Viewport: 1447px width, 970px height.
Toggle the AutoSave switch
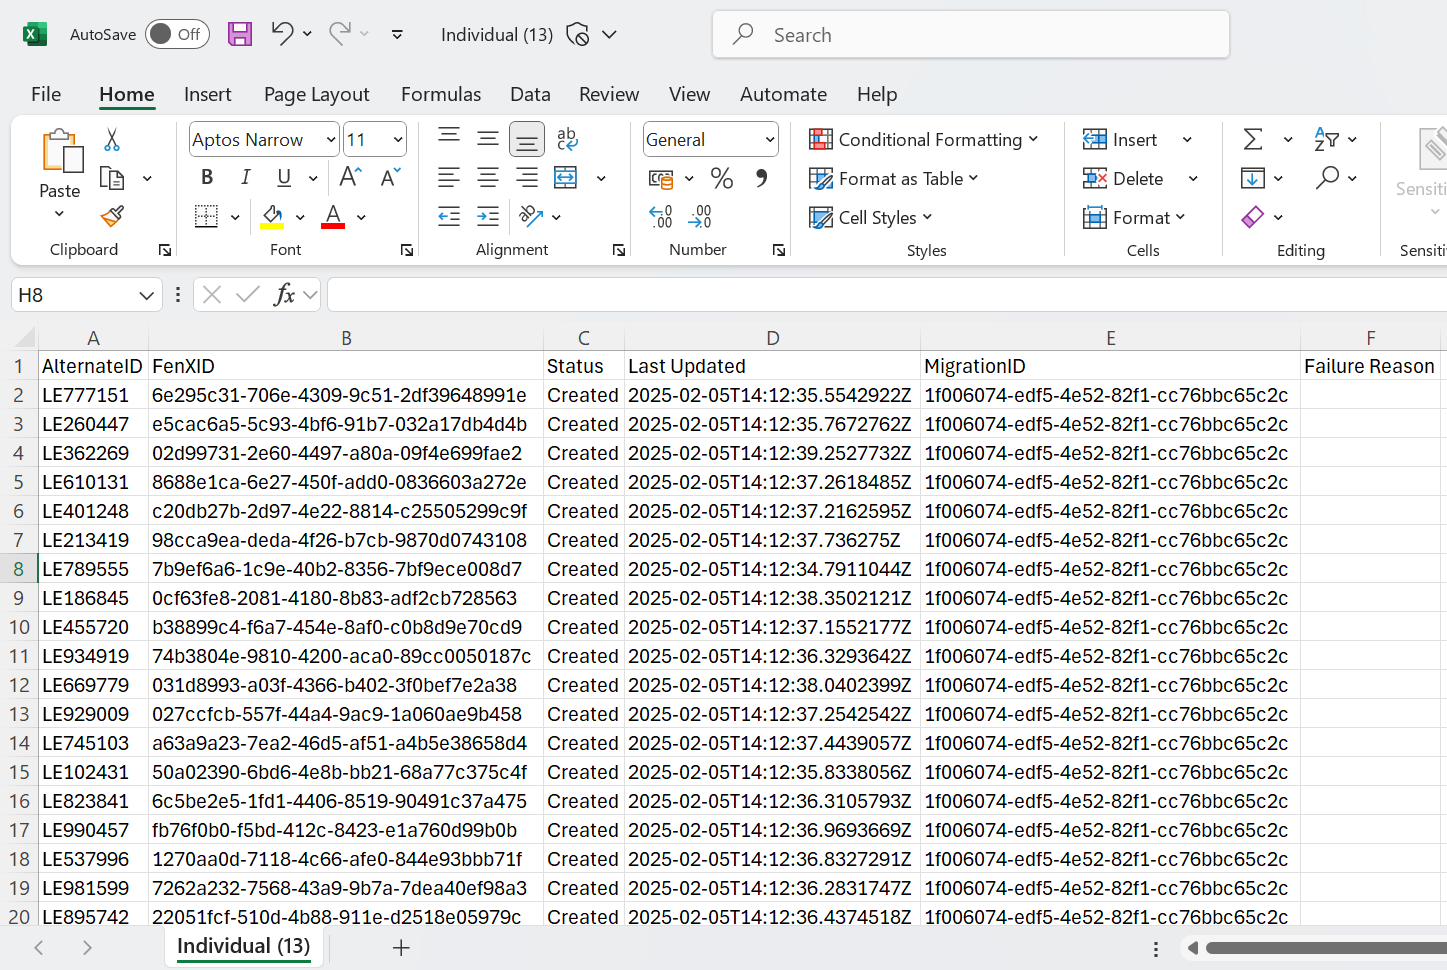click(x=177, y=34)
